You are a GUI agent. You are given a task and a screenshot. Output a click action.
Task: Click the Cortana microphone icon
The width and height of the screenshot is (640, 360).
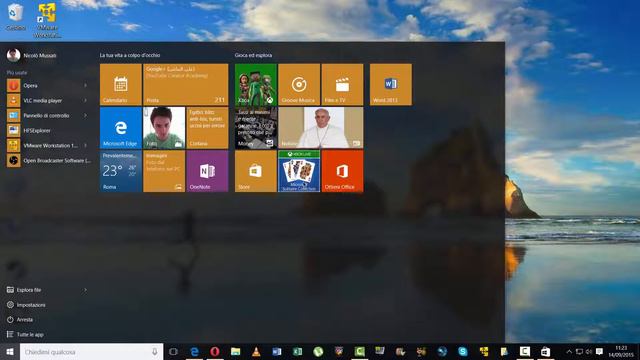[x=155, y=351]
